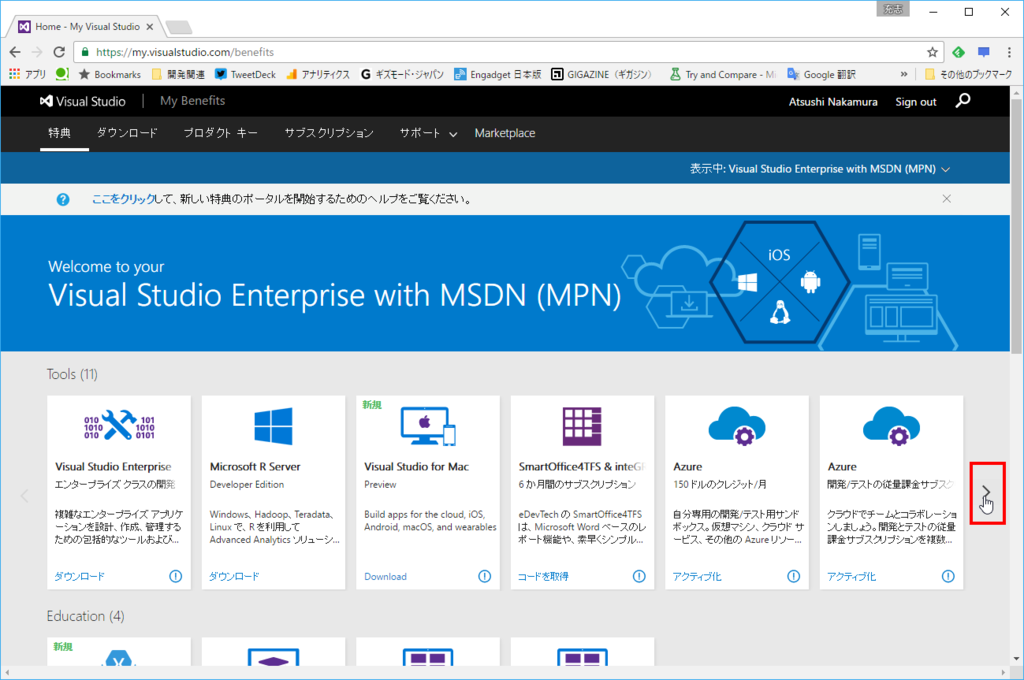Image resolution: width=1024 pixels, height=680 pixels.
Task: Go to next Tools carousel page arrow
Action: 987,493
